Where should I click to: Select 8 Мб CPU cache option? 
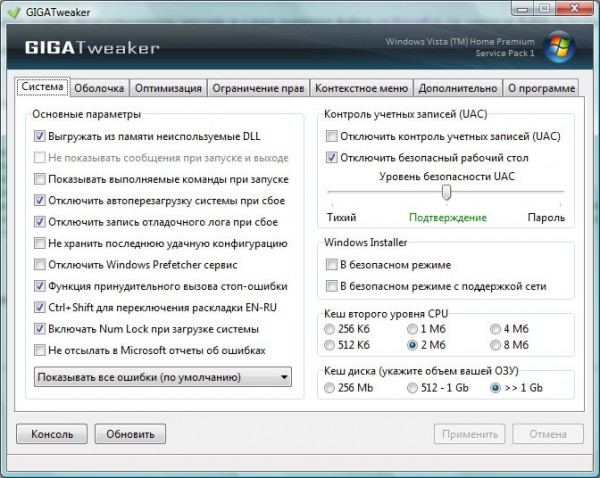(x=496, y=345)
